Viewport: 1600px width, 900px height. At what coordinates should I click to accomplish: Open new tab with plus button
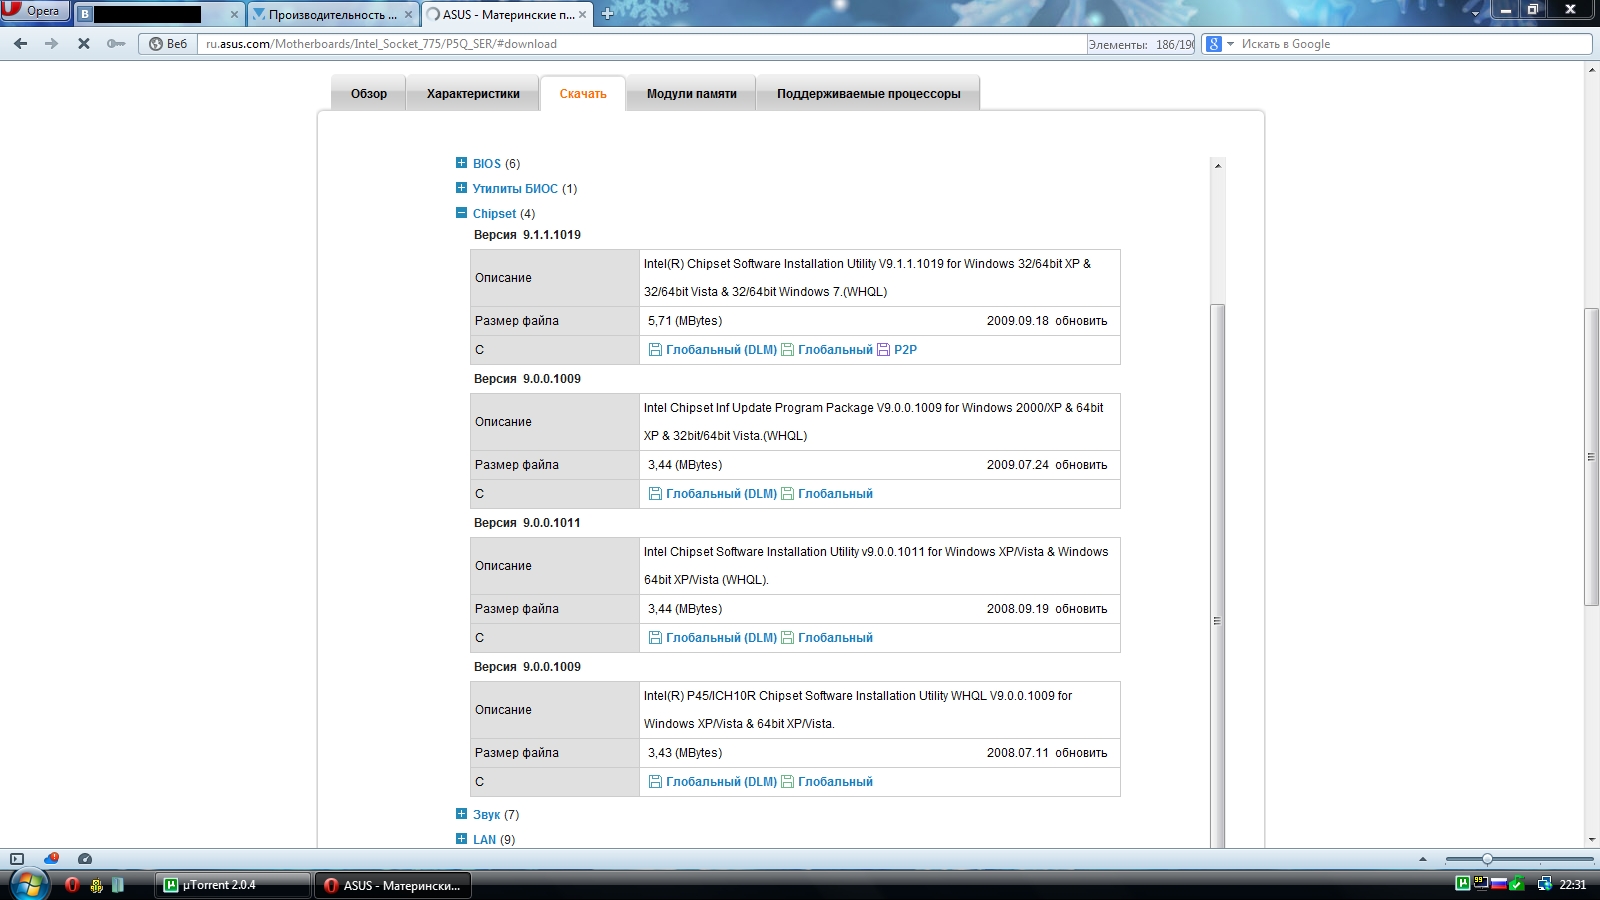[607, 14]
